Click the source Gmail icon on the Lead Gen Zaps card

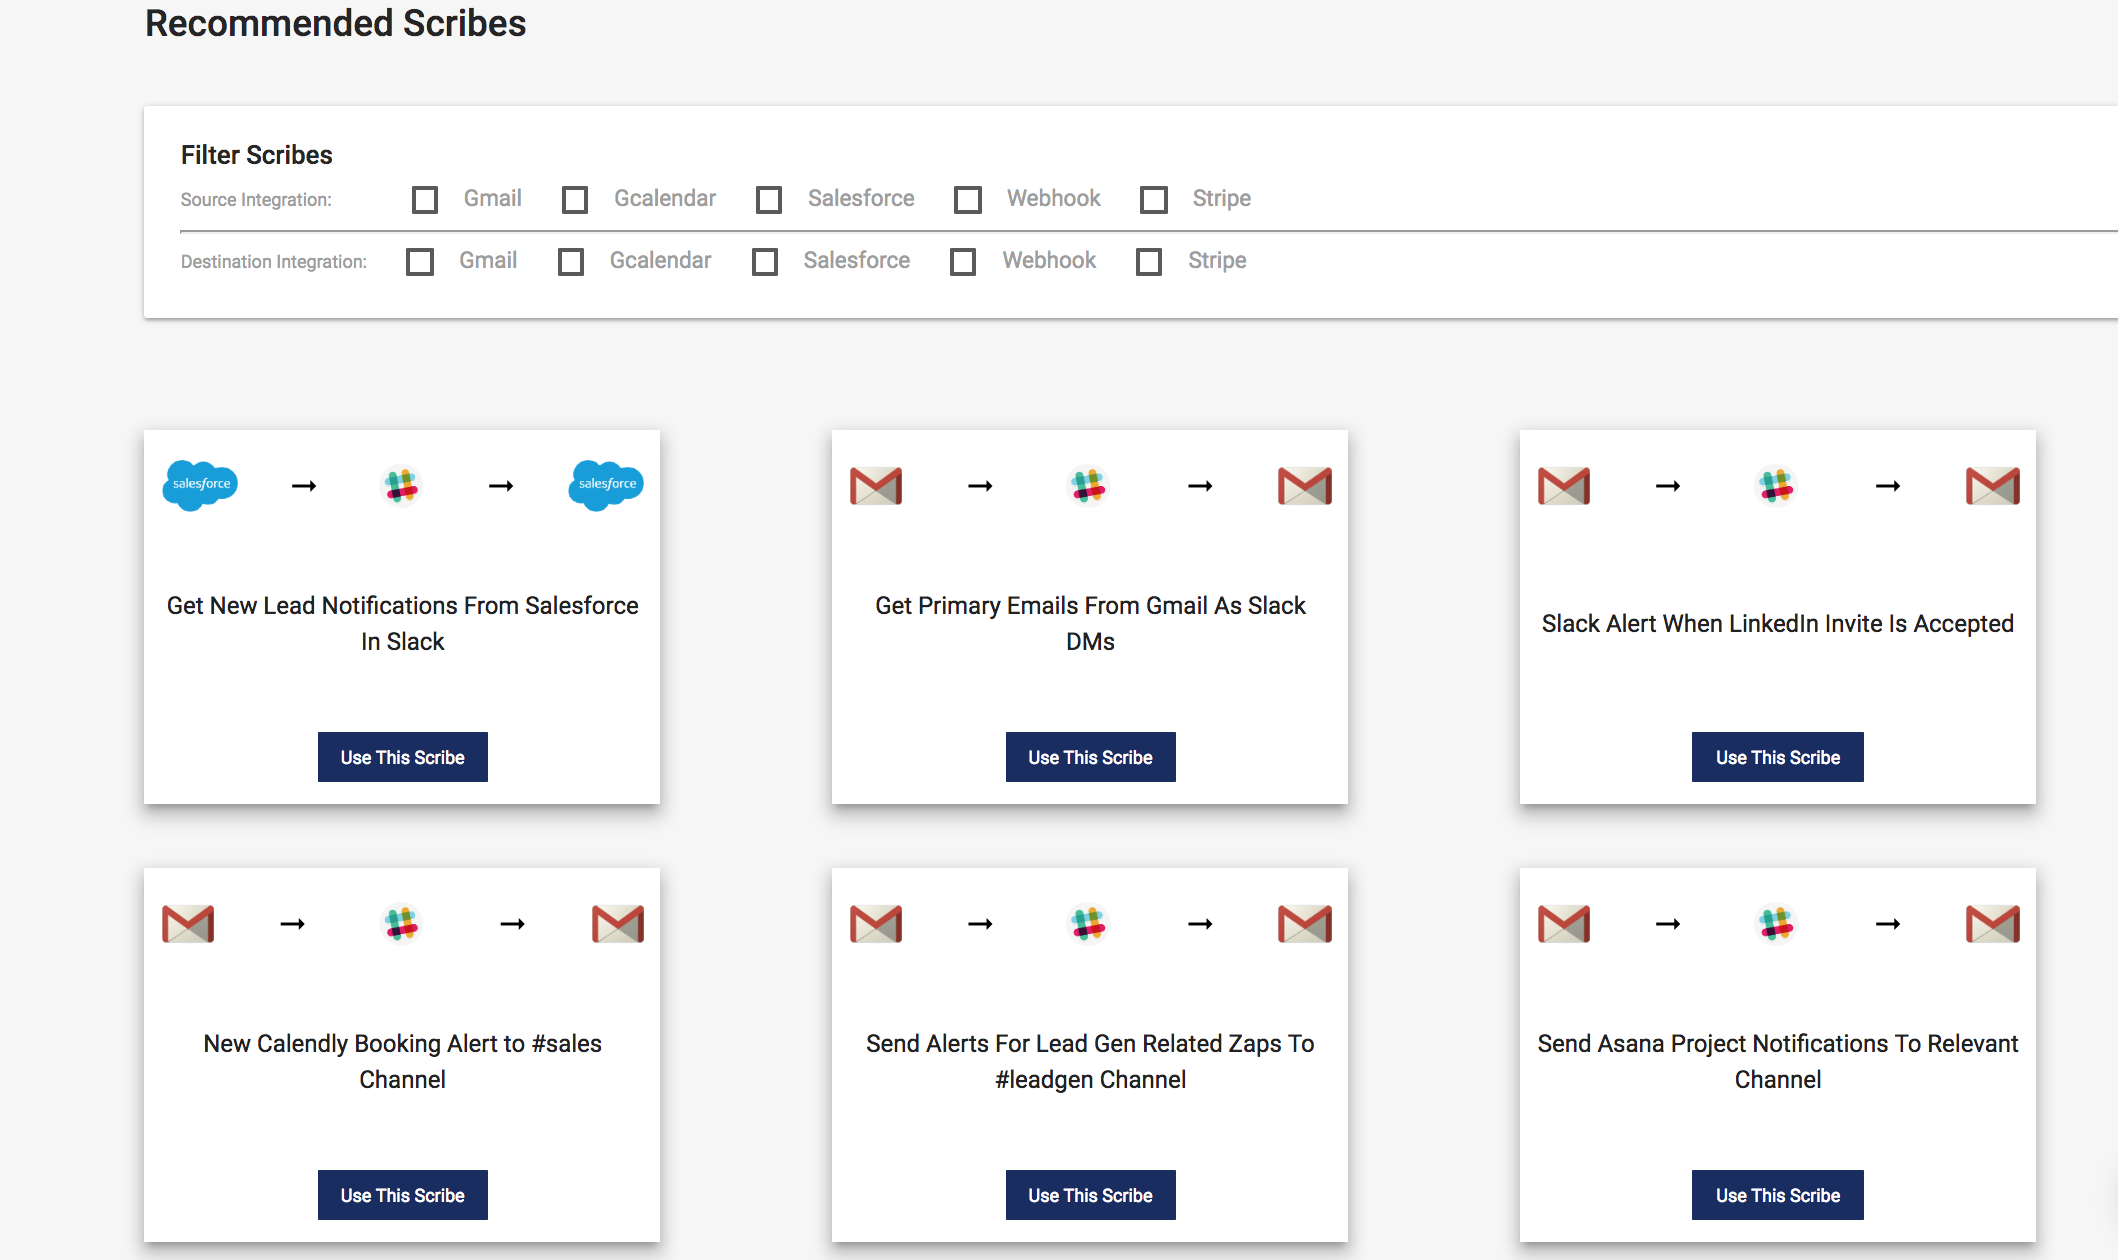(x=876, y=924)
